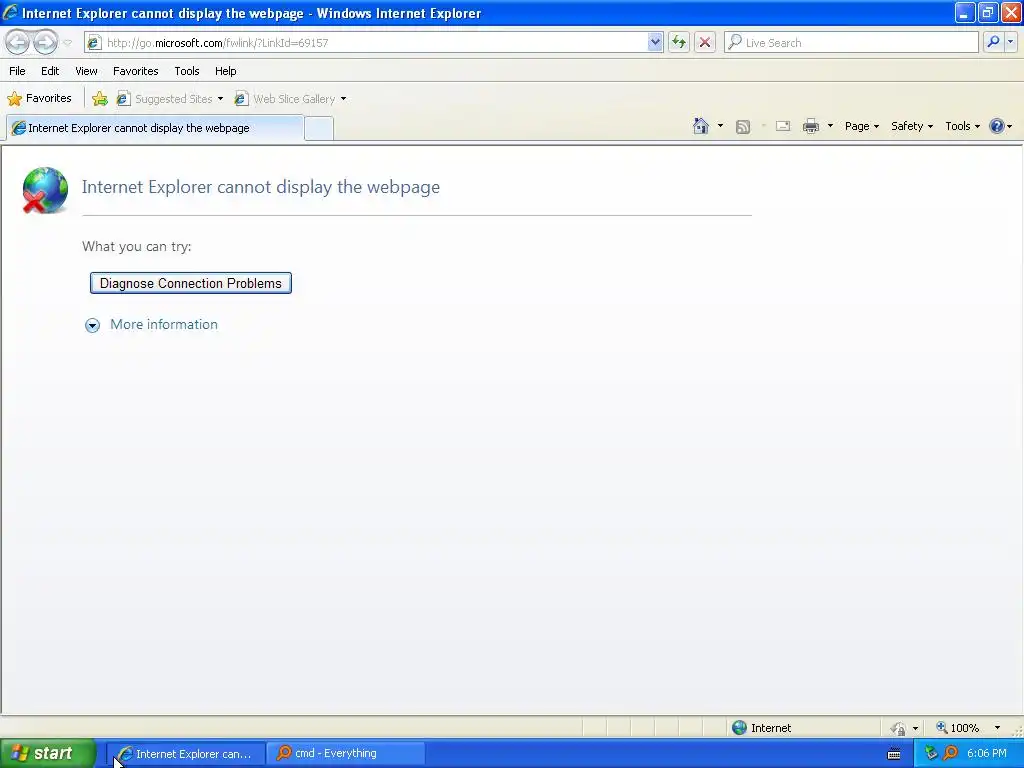Expand the address bar autocomplete dropdown
Viewport: 1024px width, 768px height.
[x=655, y=42]
